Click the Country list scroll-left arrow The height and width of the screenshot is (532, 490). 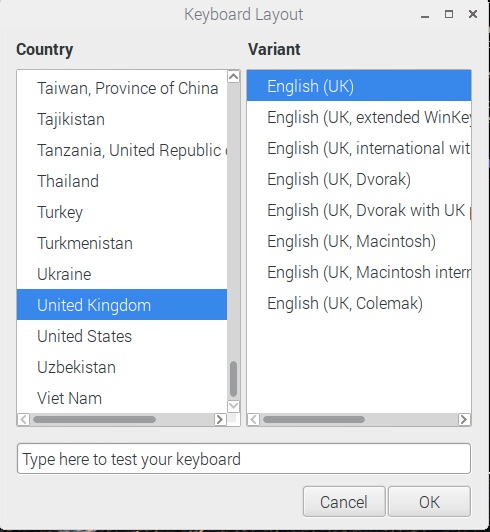pyautogui.click(x=23, y=419)
